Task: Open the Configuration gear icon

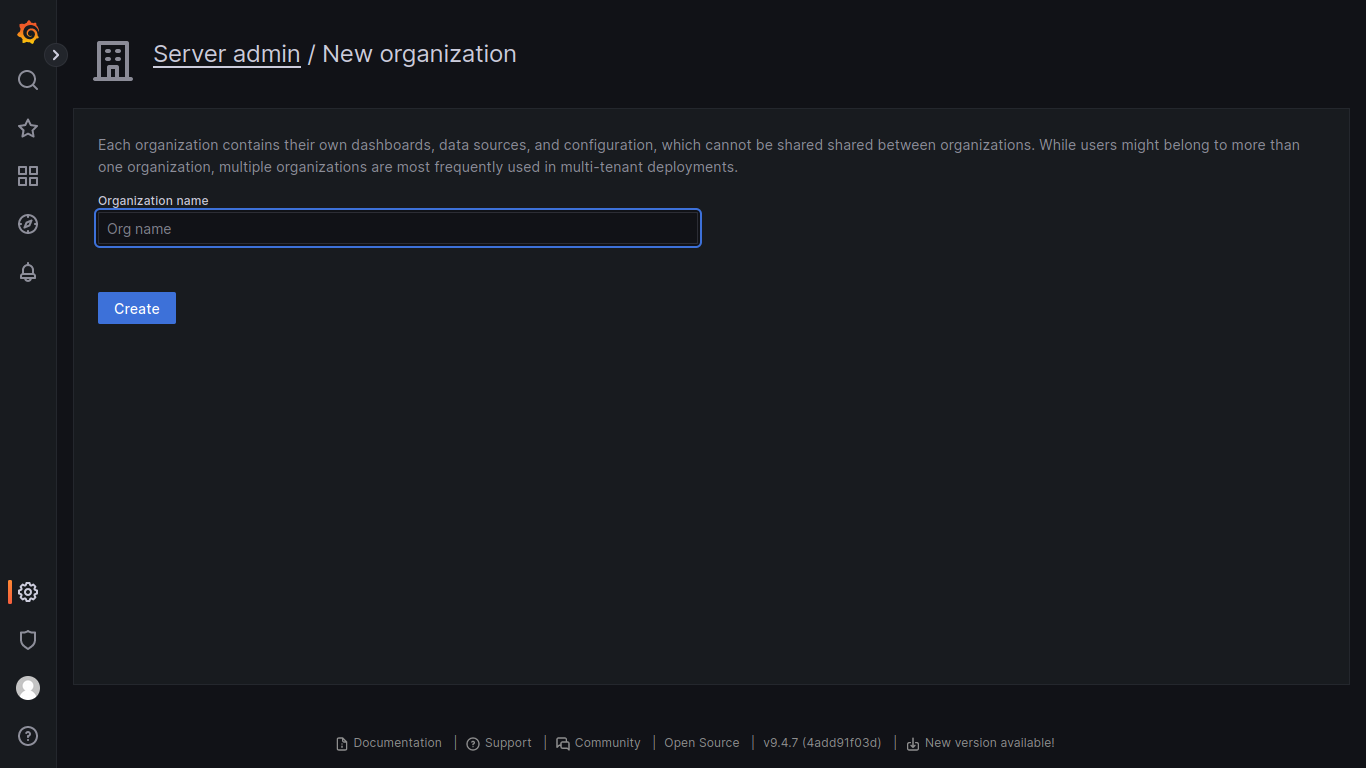Action: (28, 592)
